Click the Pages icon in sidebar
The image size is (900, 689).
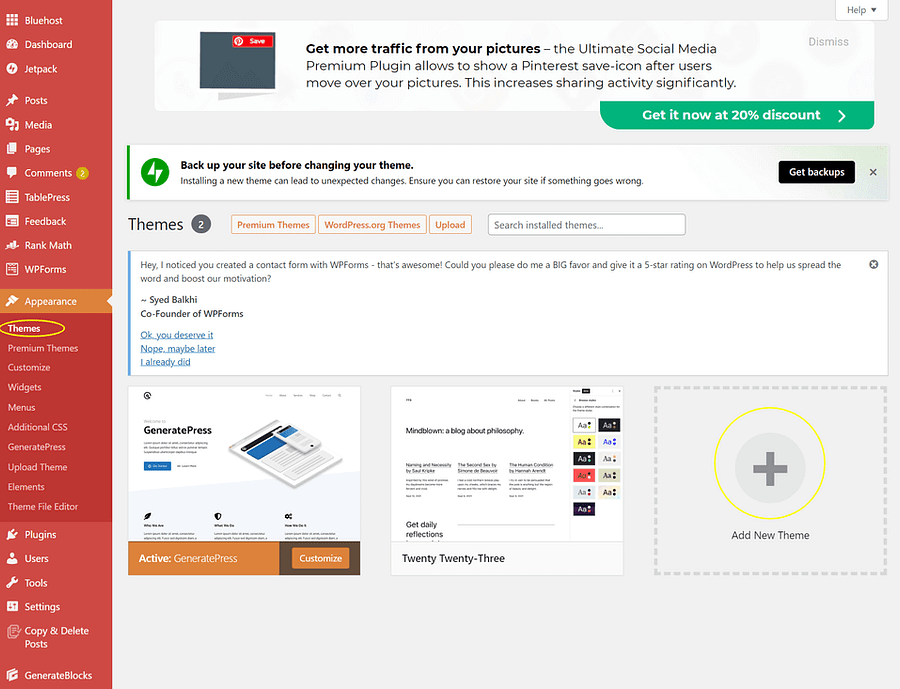tap(12, 149)
